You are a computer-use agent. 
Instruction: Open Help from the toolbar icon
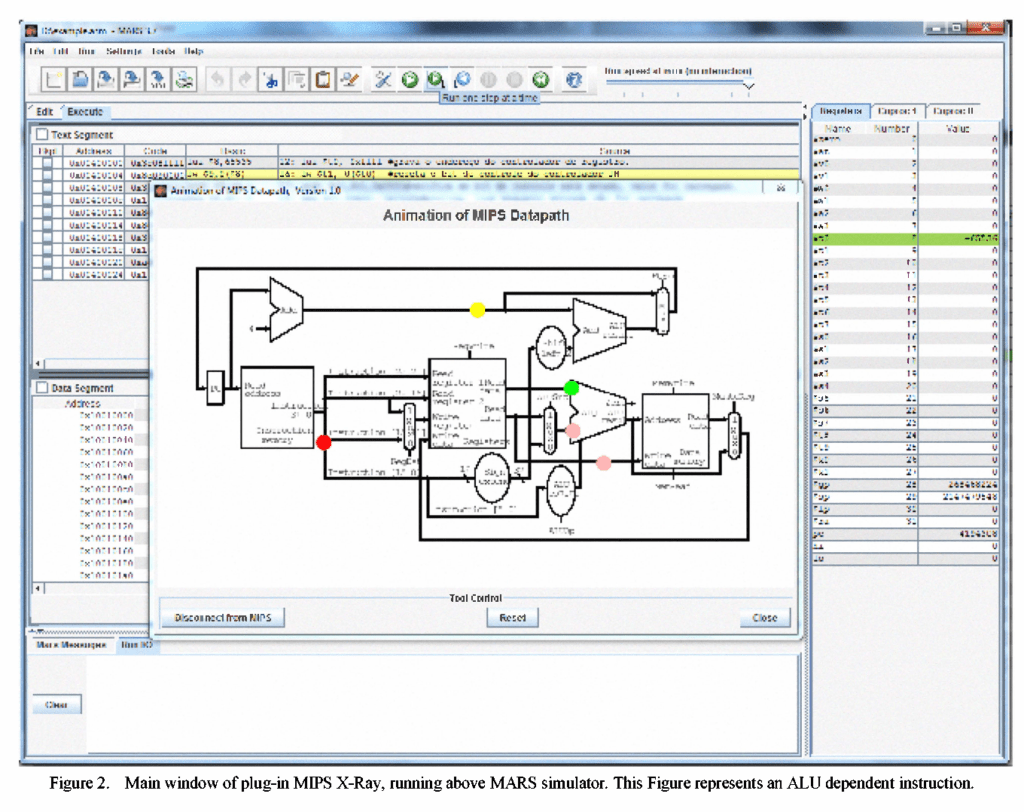coord(574,80)
